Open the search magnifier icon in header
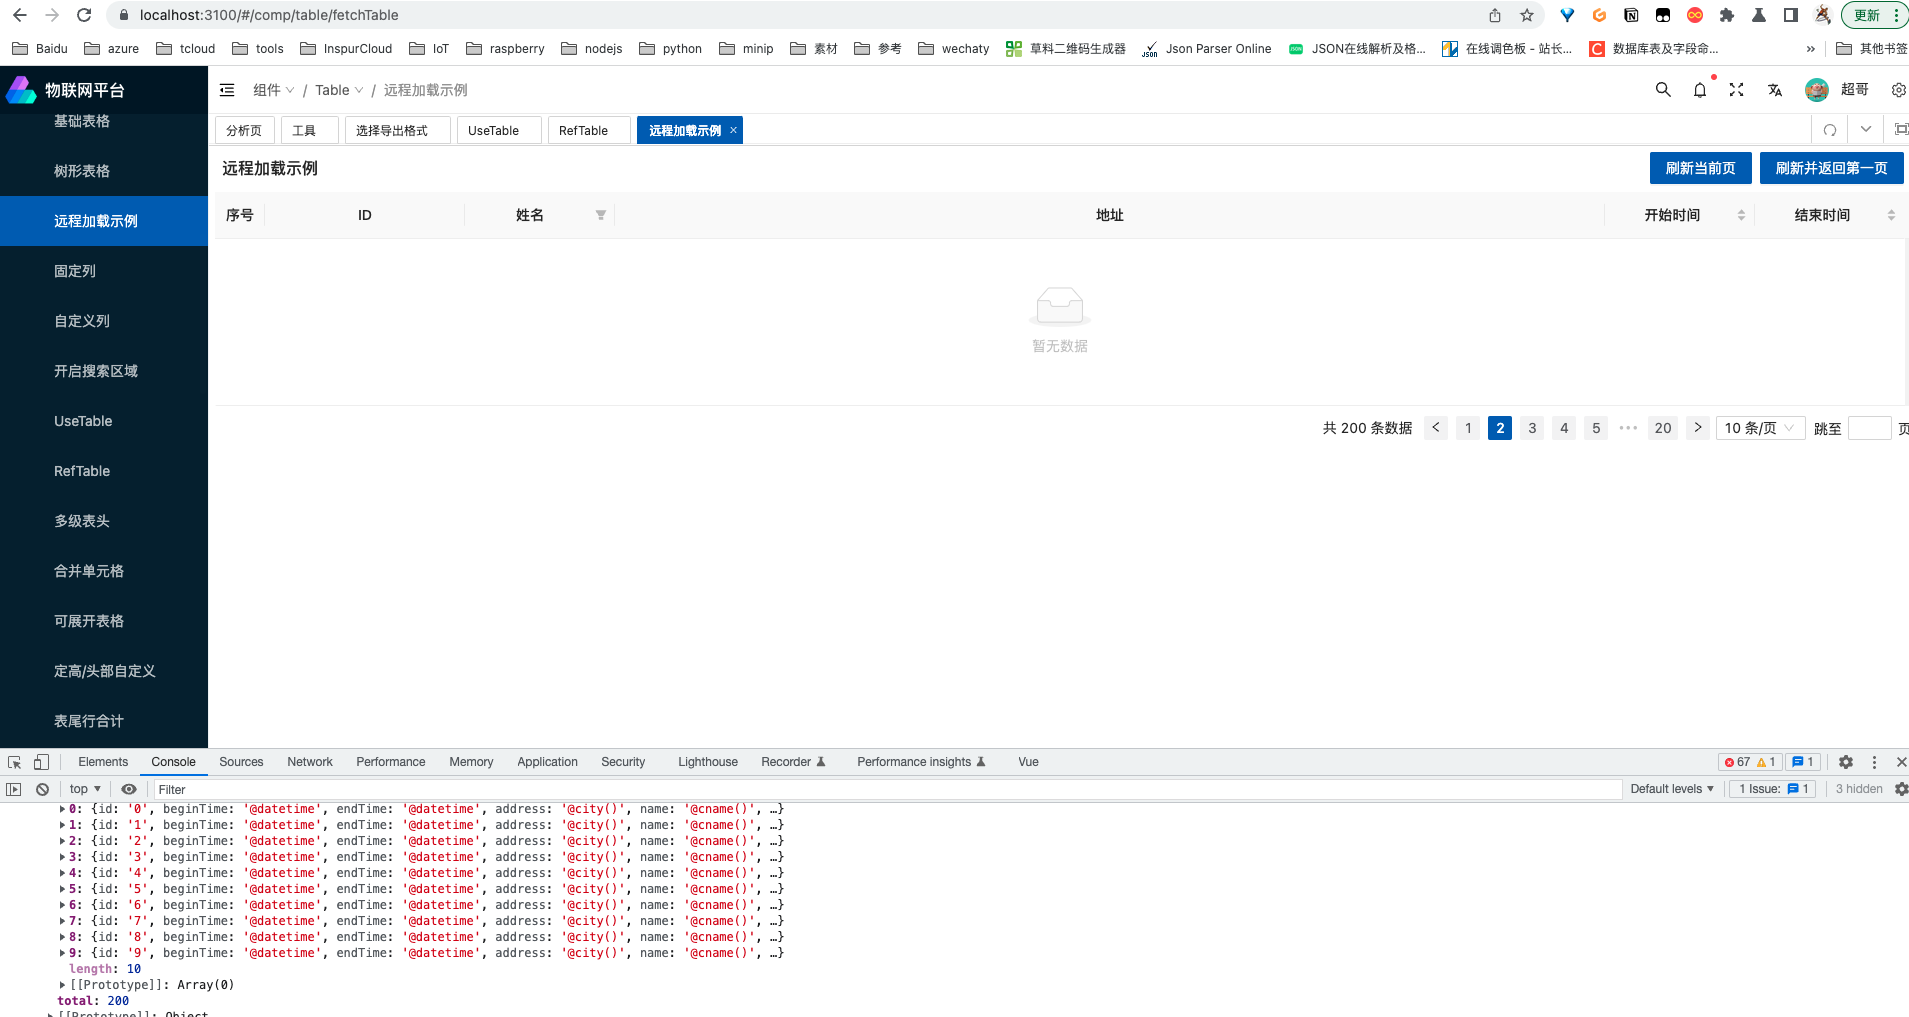This screenshot has width=1909, height=1017. point(1663,90)
